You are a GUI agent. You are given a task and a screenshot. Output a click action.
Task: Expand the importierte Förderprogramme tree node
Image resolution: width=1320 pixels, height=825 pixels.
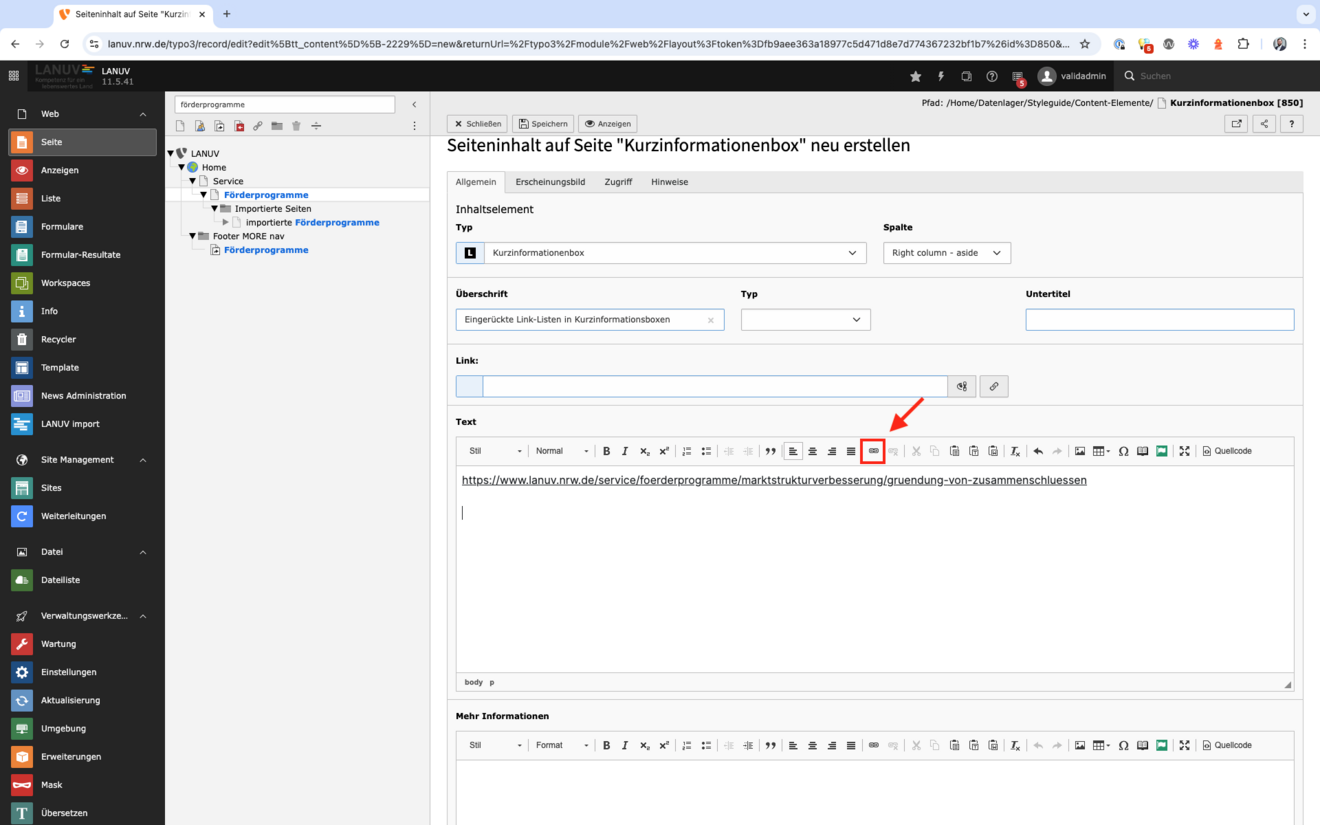[226, 222]
